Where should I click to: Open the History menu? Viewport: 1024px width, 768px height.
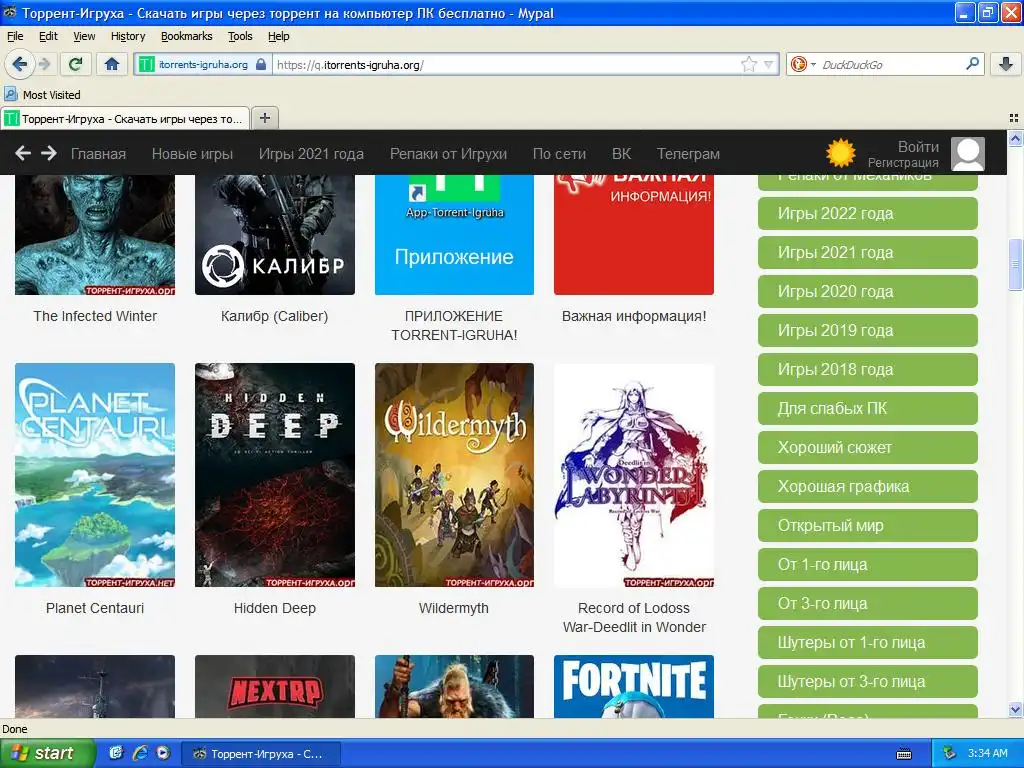(128, 37)
